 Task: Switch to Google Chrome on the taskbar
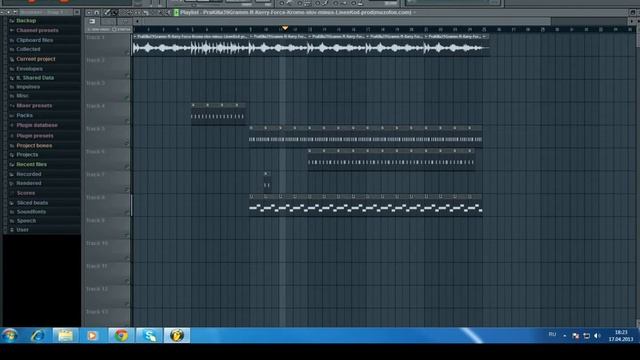(121, 336)
